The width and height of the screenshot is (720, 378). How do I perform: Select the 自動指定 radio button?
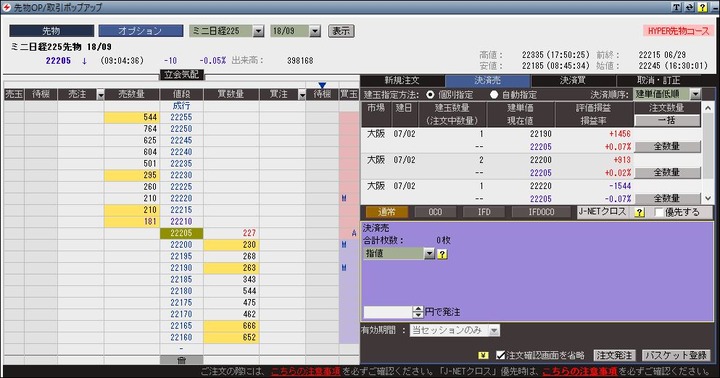(494, 95)
